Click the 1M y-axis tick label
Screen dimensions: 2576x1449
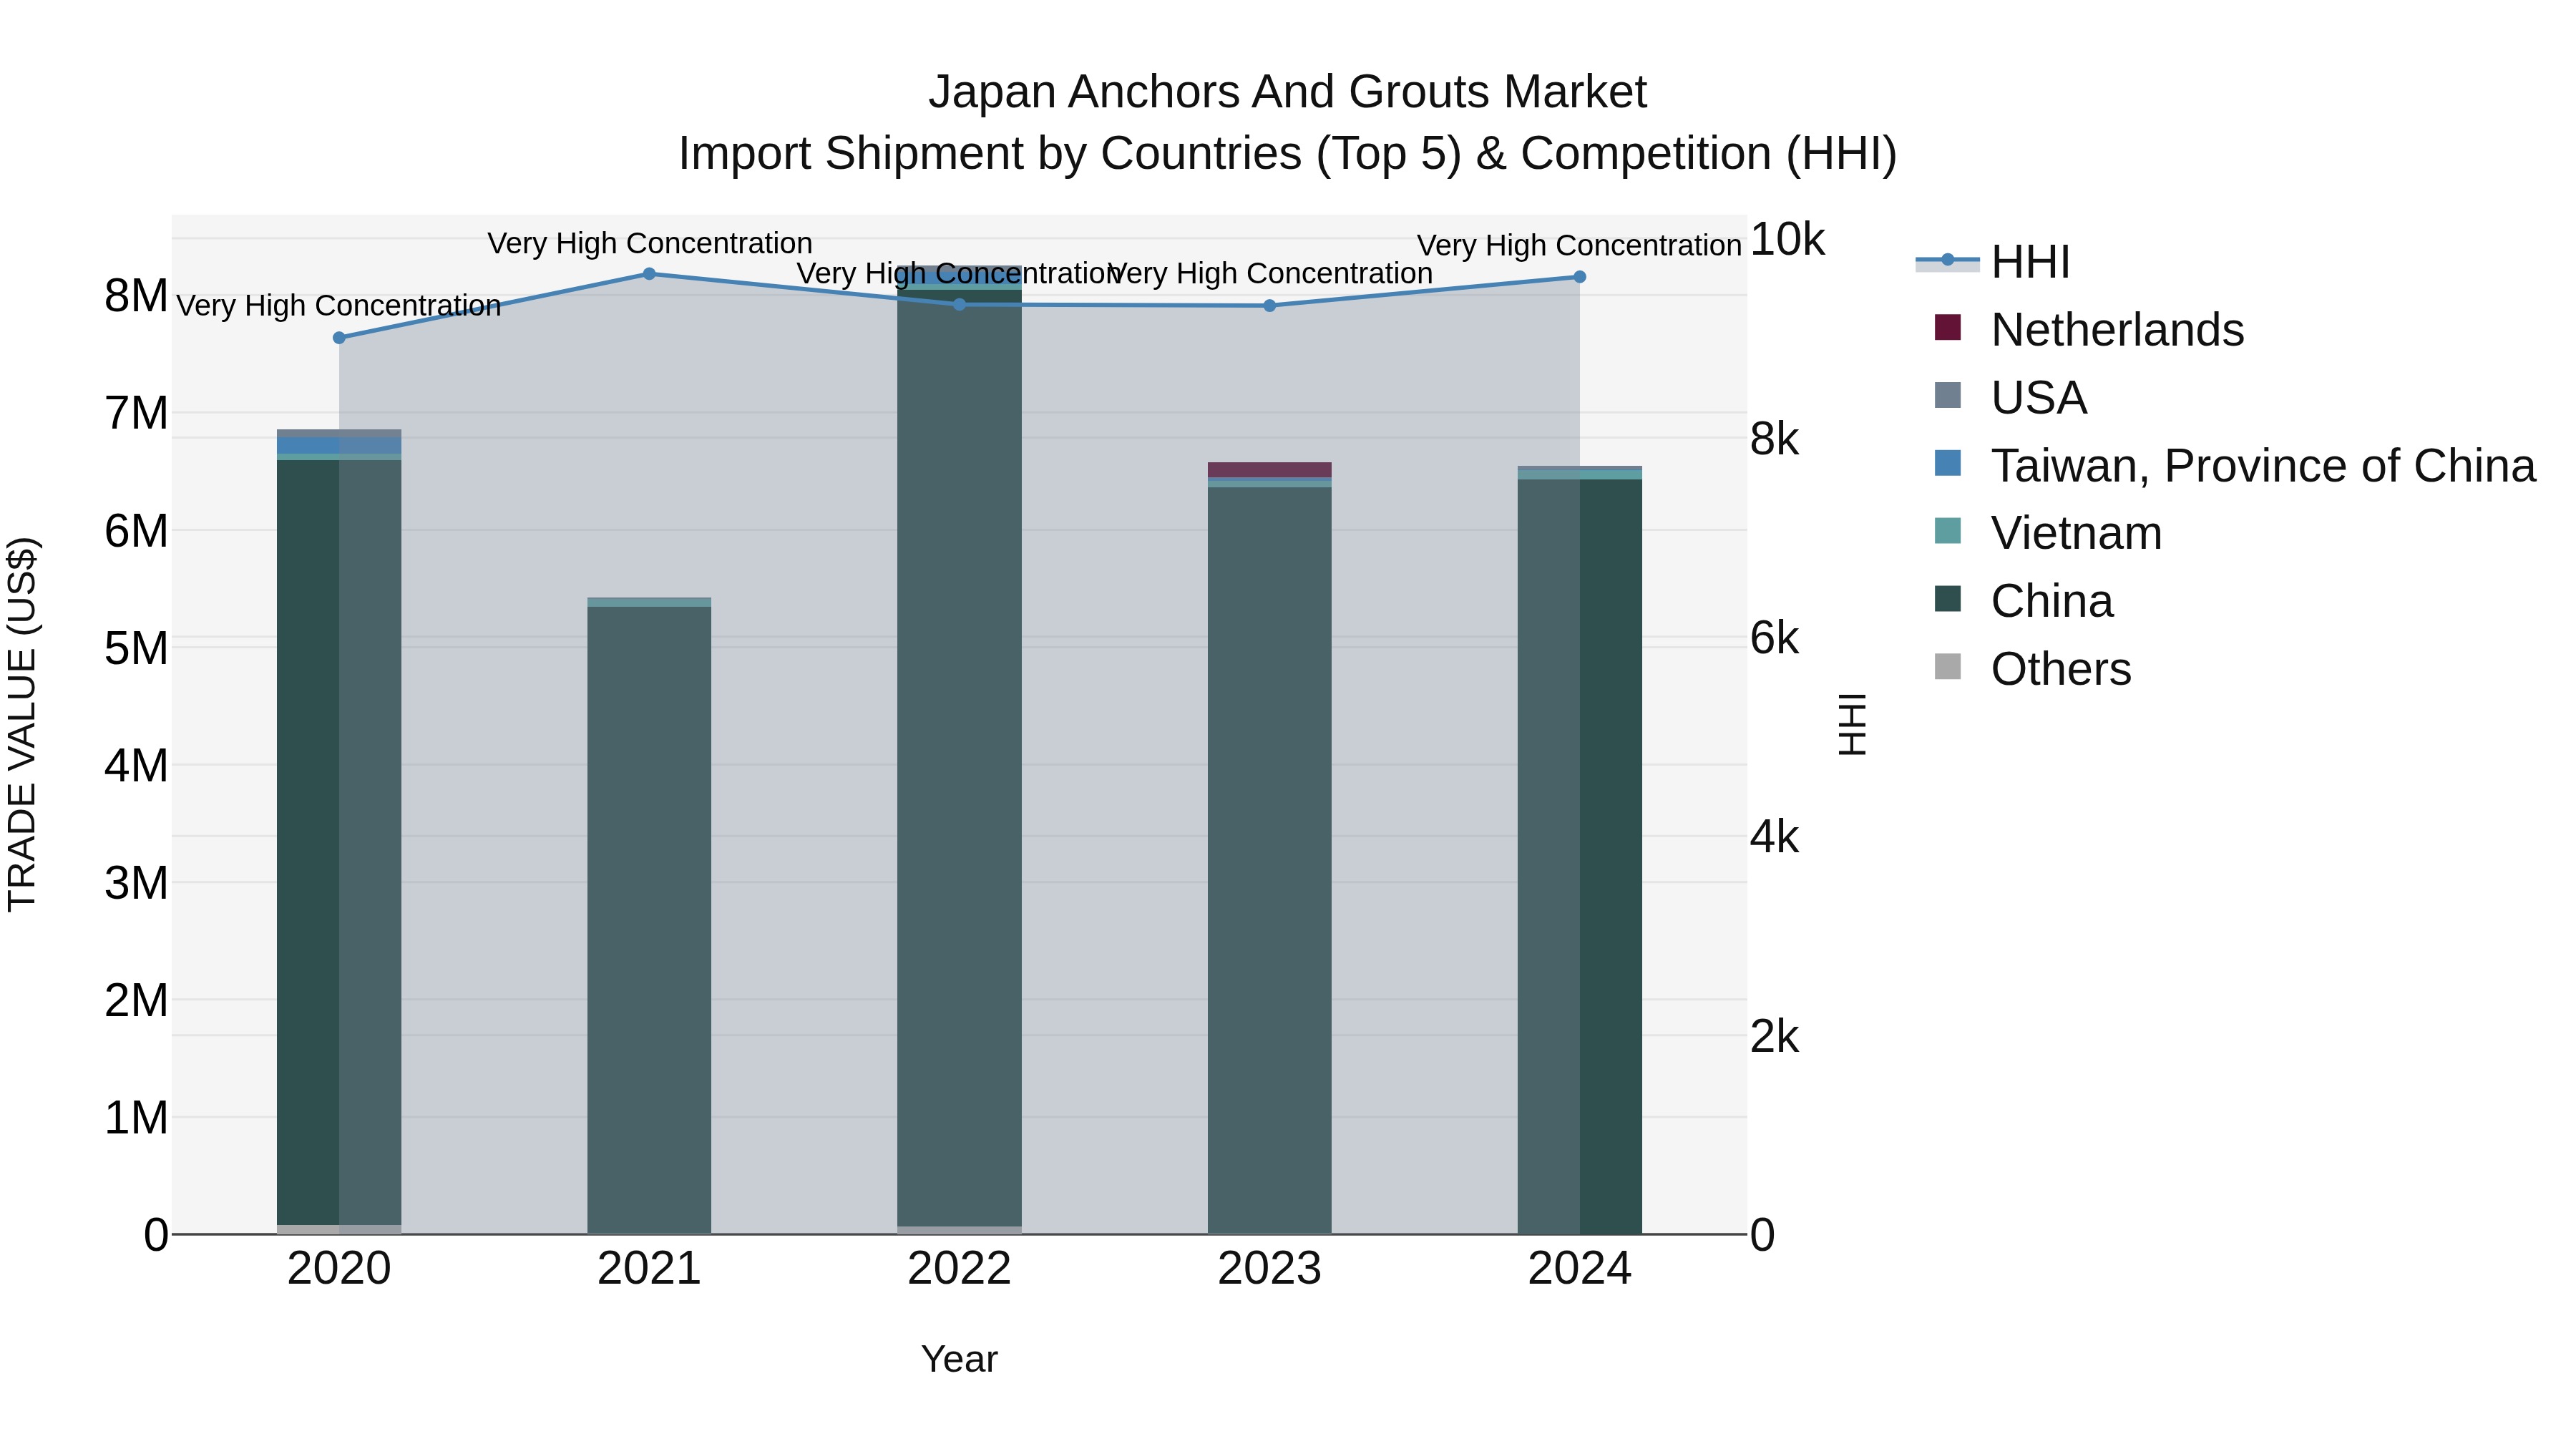[x=136, y=1118]
